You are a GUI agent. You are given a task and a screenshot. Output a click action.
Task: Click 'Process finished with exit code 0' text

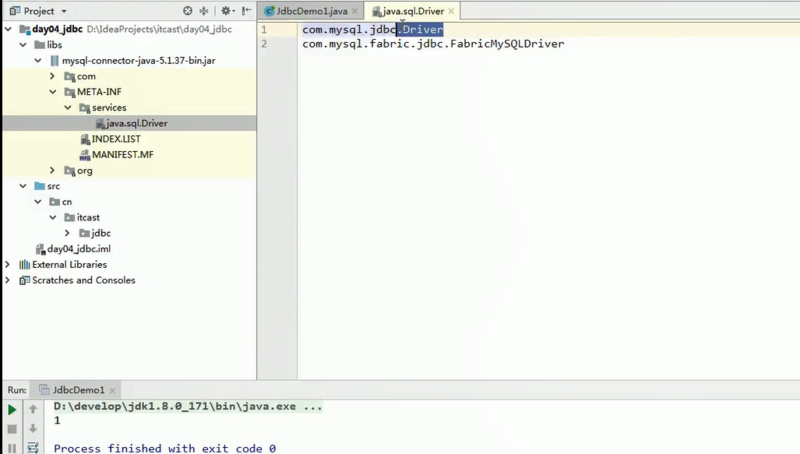[165, 448]
